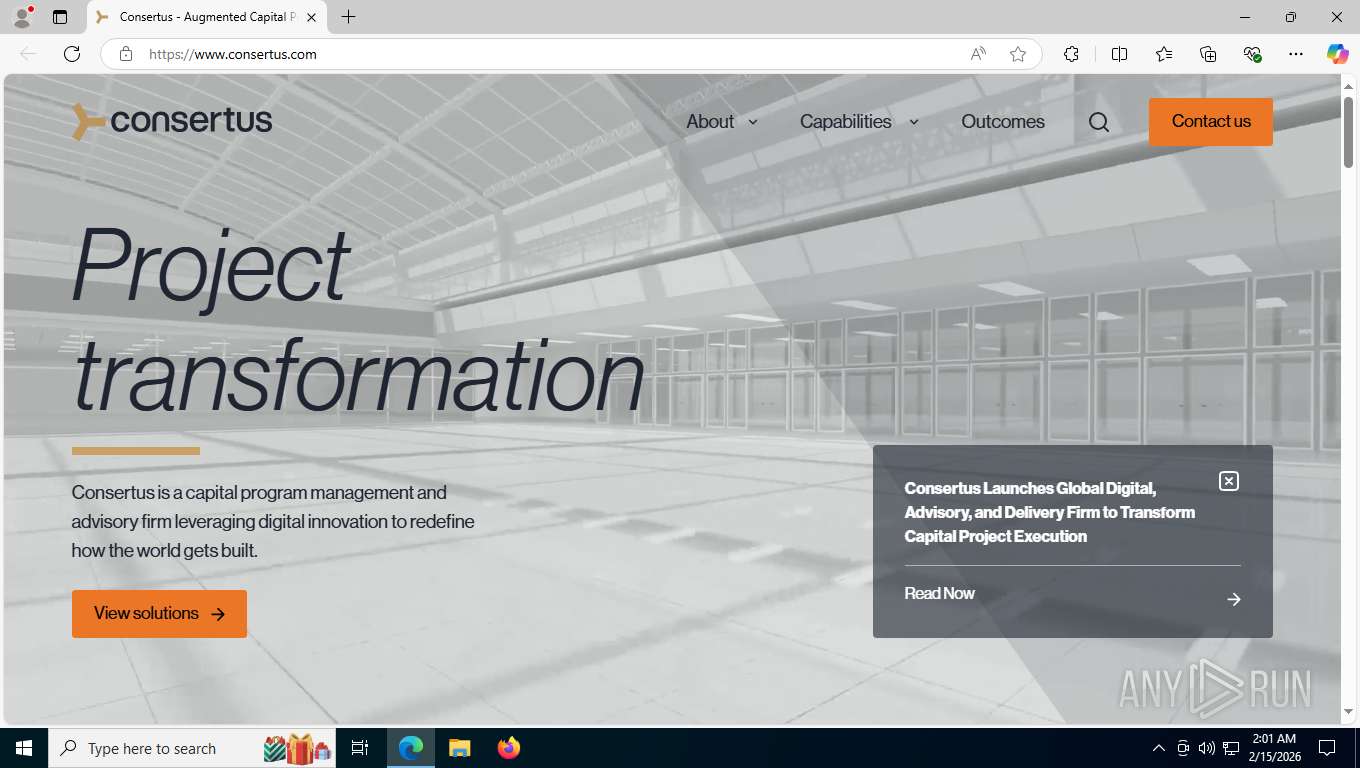Open the site search magnifier icon
This screenshot has width=1360, height=768.
coord(1099,122)
